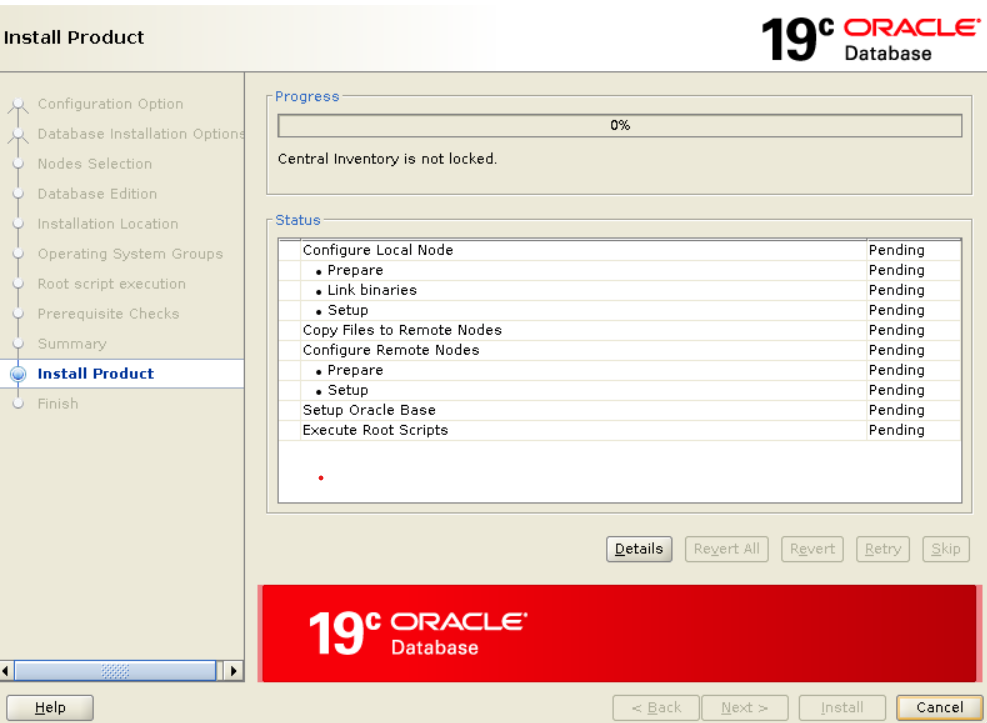
Task: Select Configuration Option step in sidebar
Action: (111, 104)
